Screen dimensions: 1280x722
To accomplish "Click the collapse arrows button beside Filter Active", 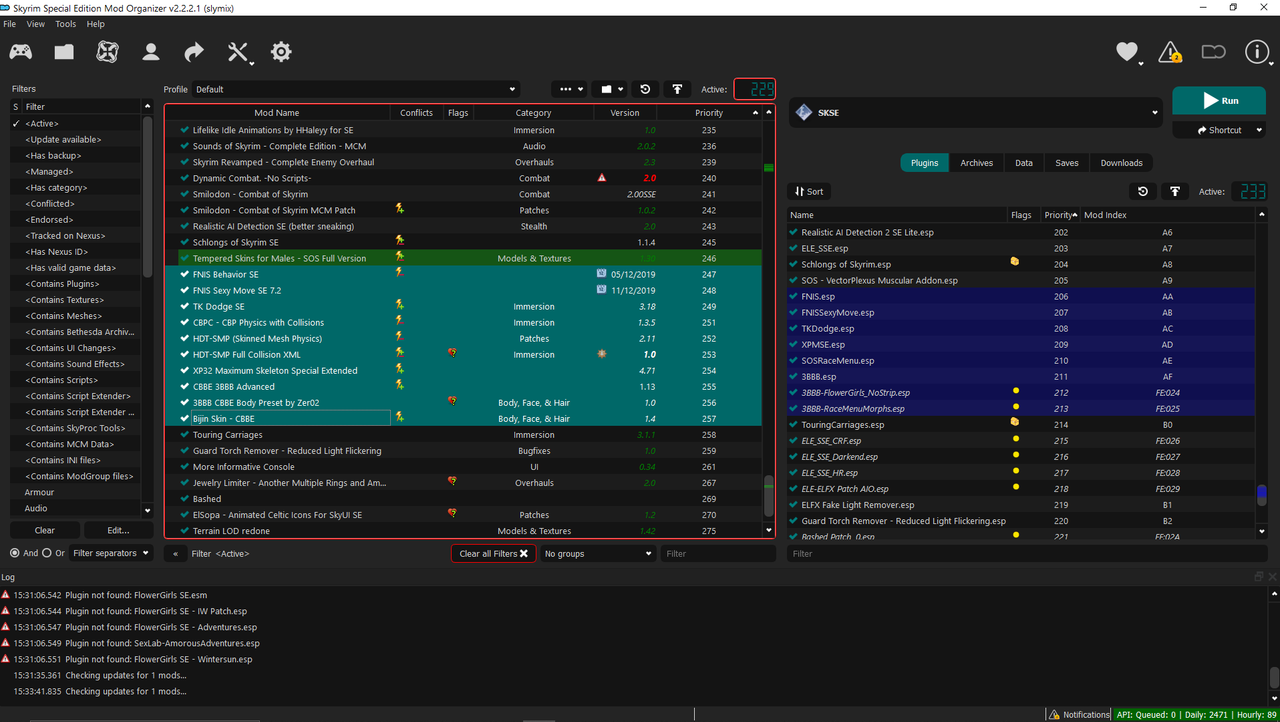I will (175, 553).
